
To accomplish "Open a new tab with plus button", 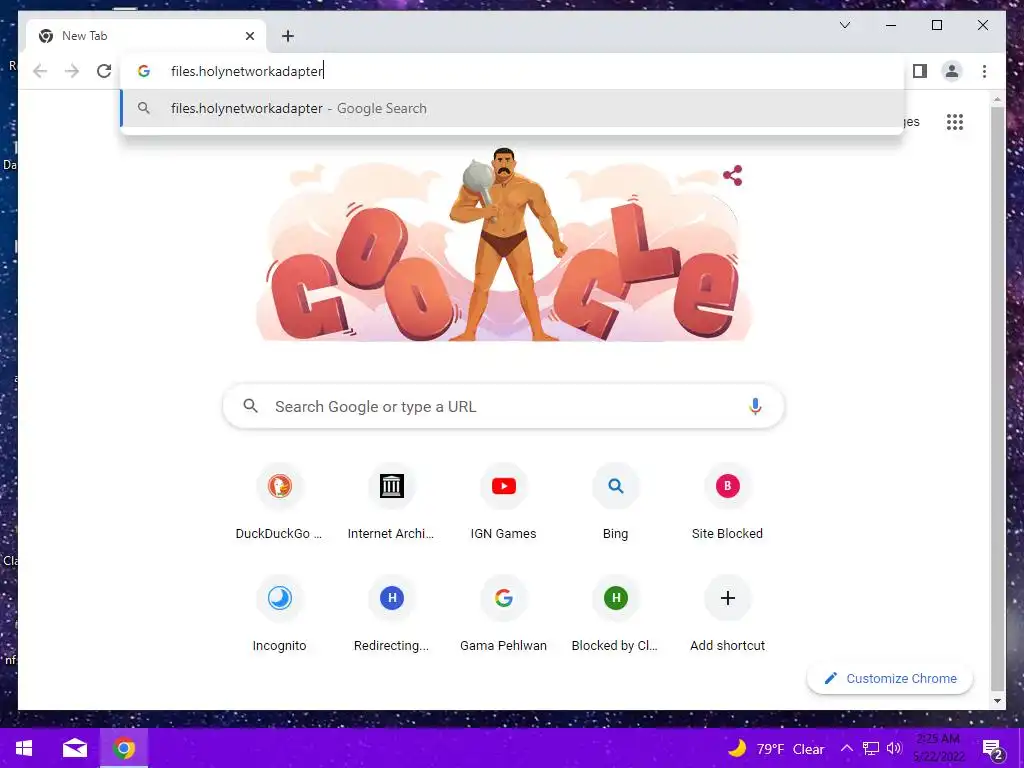I will tap(288, 36).
